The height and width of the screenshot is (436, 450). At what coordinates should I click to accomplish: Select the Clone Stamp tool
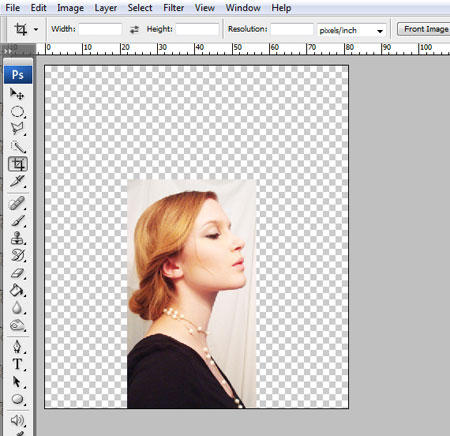[x=17, y=238]
